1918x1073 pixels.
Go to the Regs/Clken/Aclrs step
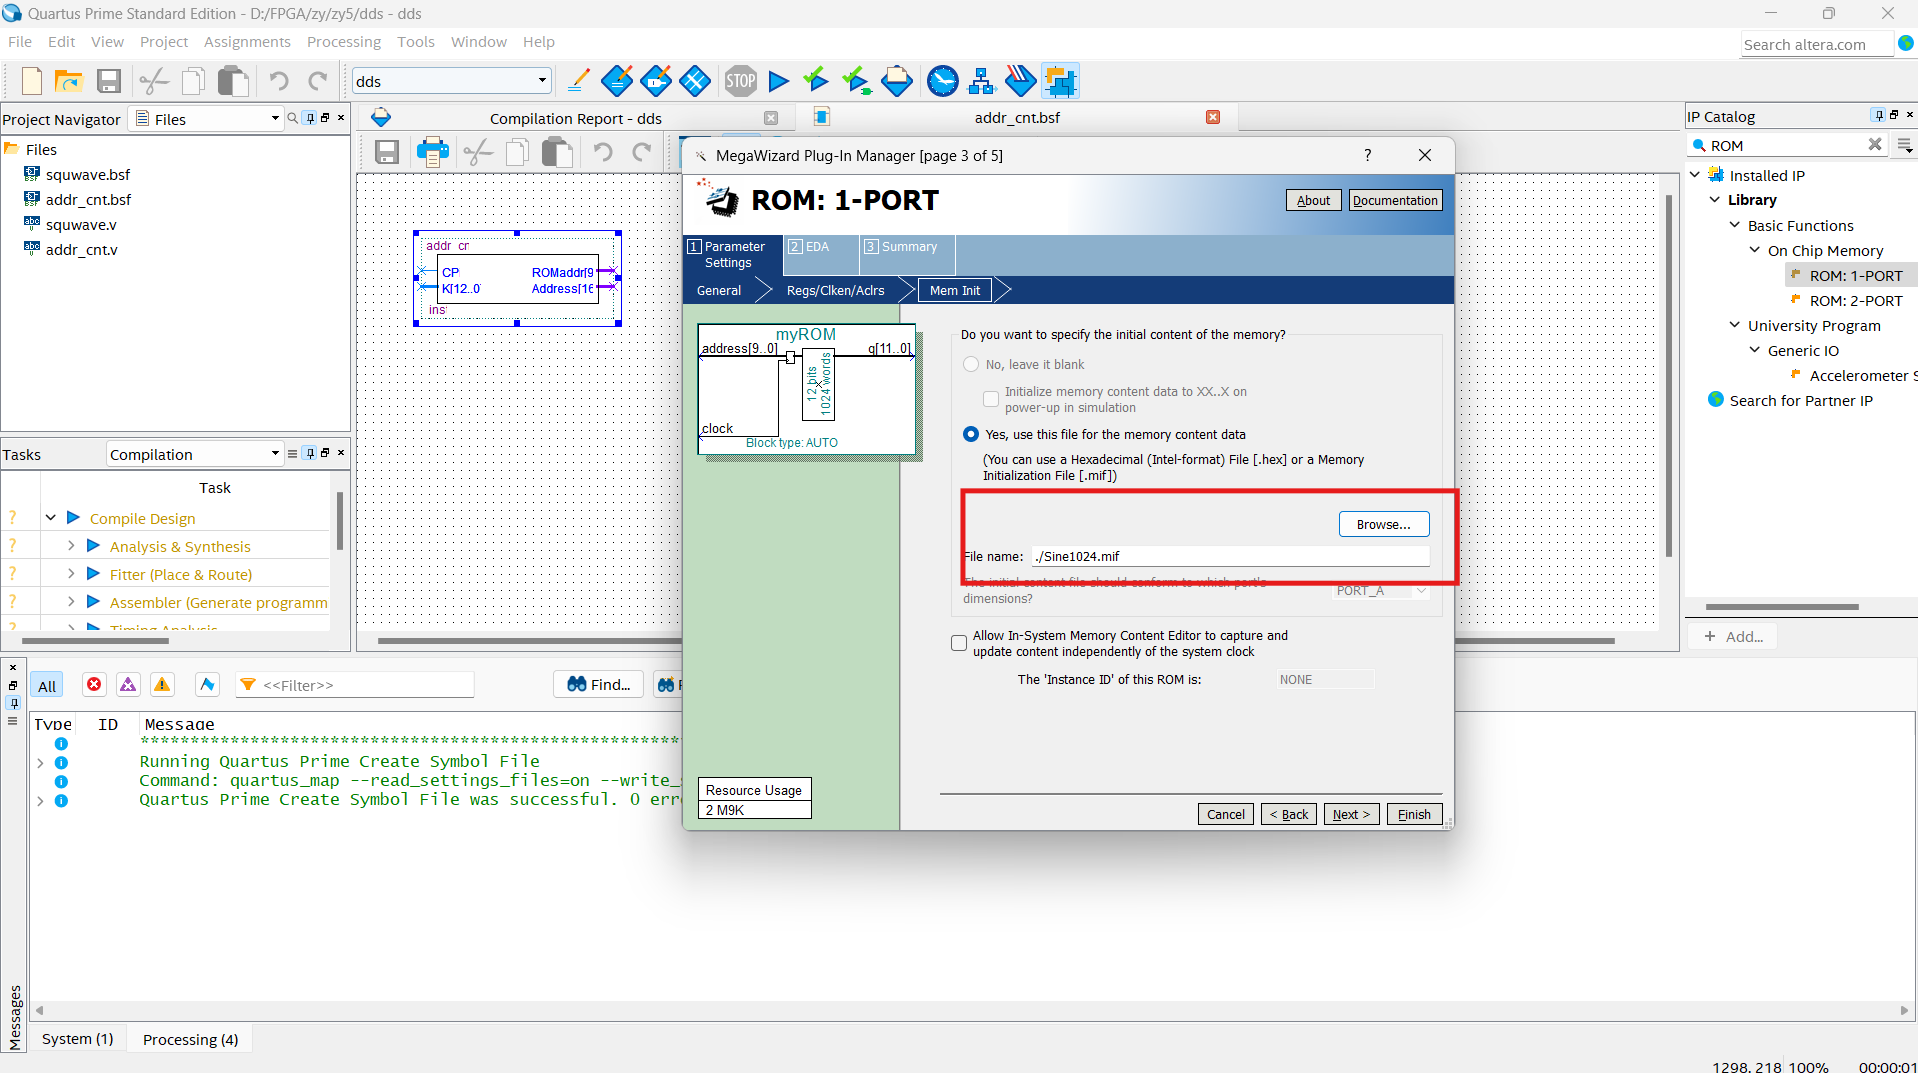pyautogui.click(x=835, y=290)
